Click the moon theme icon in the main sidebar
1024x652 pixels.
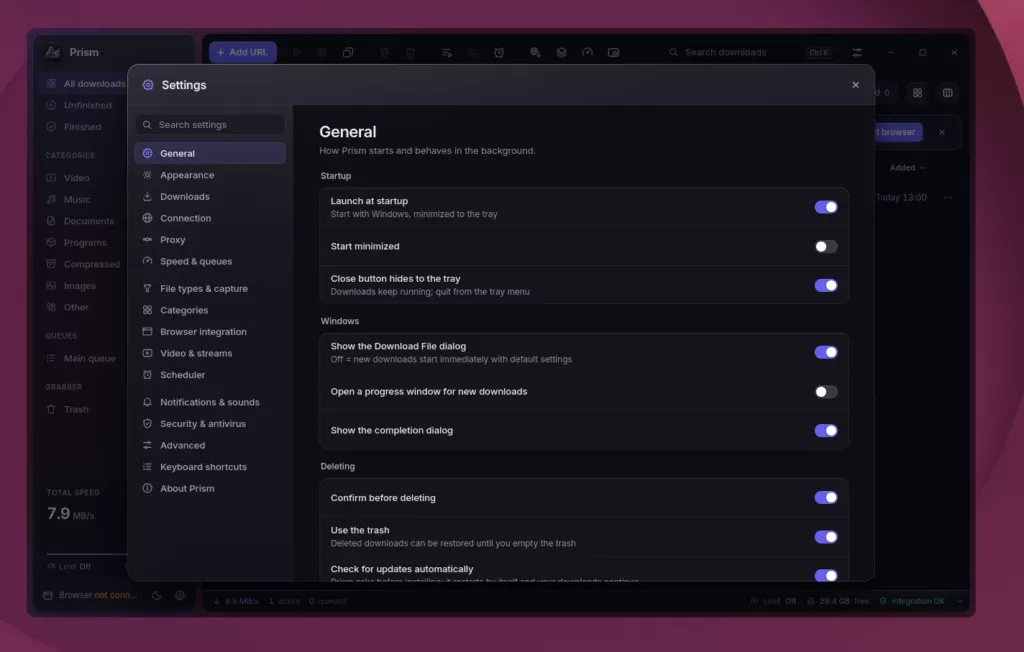[156, 595]
